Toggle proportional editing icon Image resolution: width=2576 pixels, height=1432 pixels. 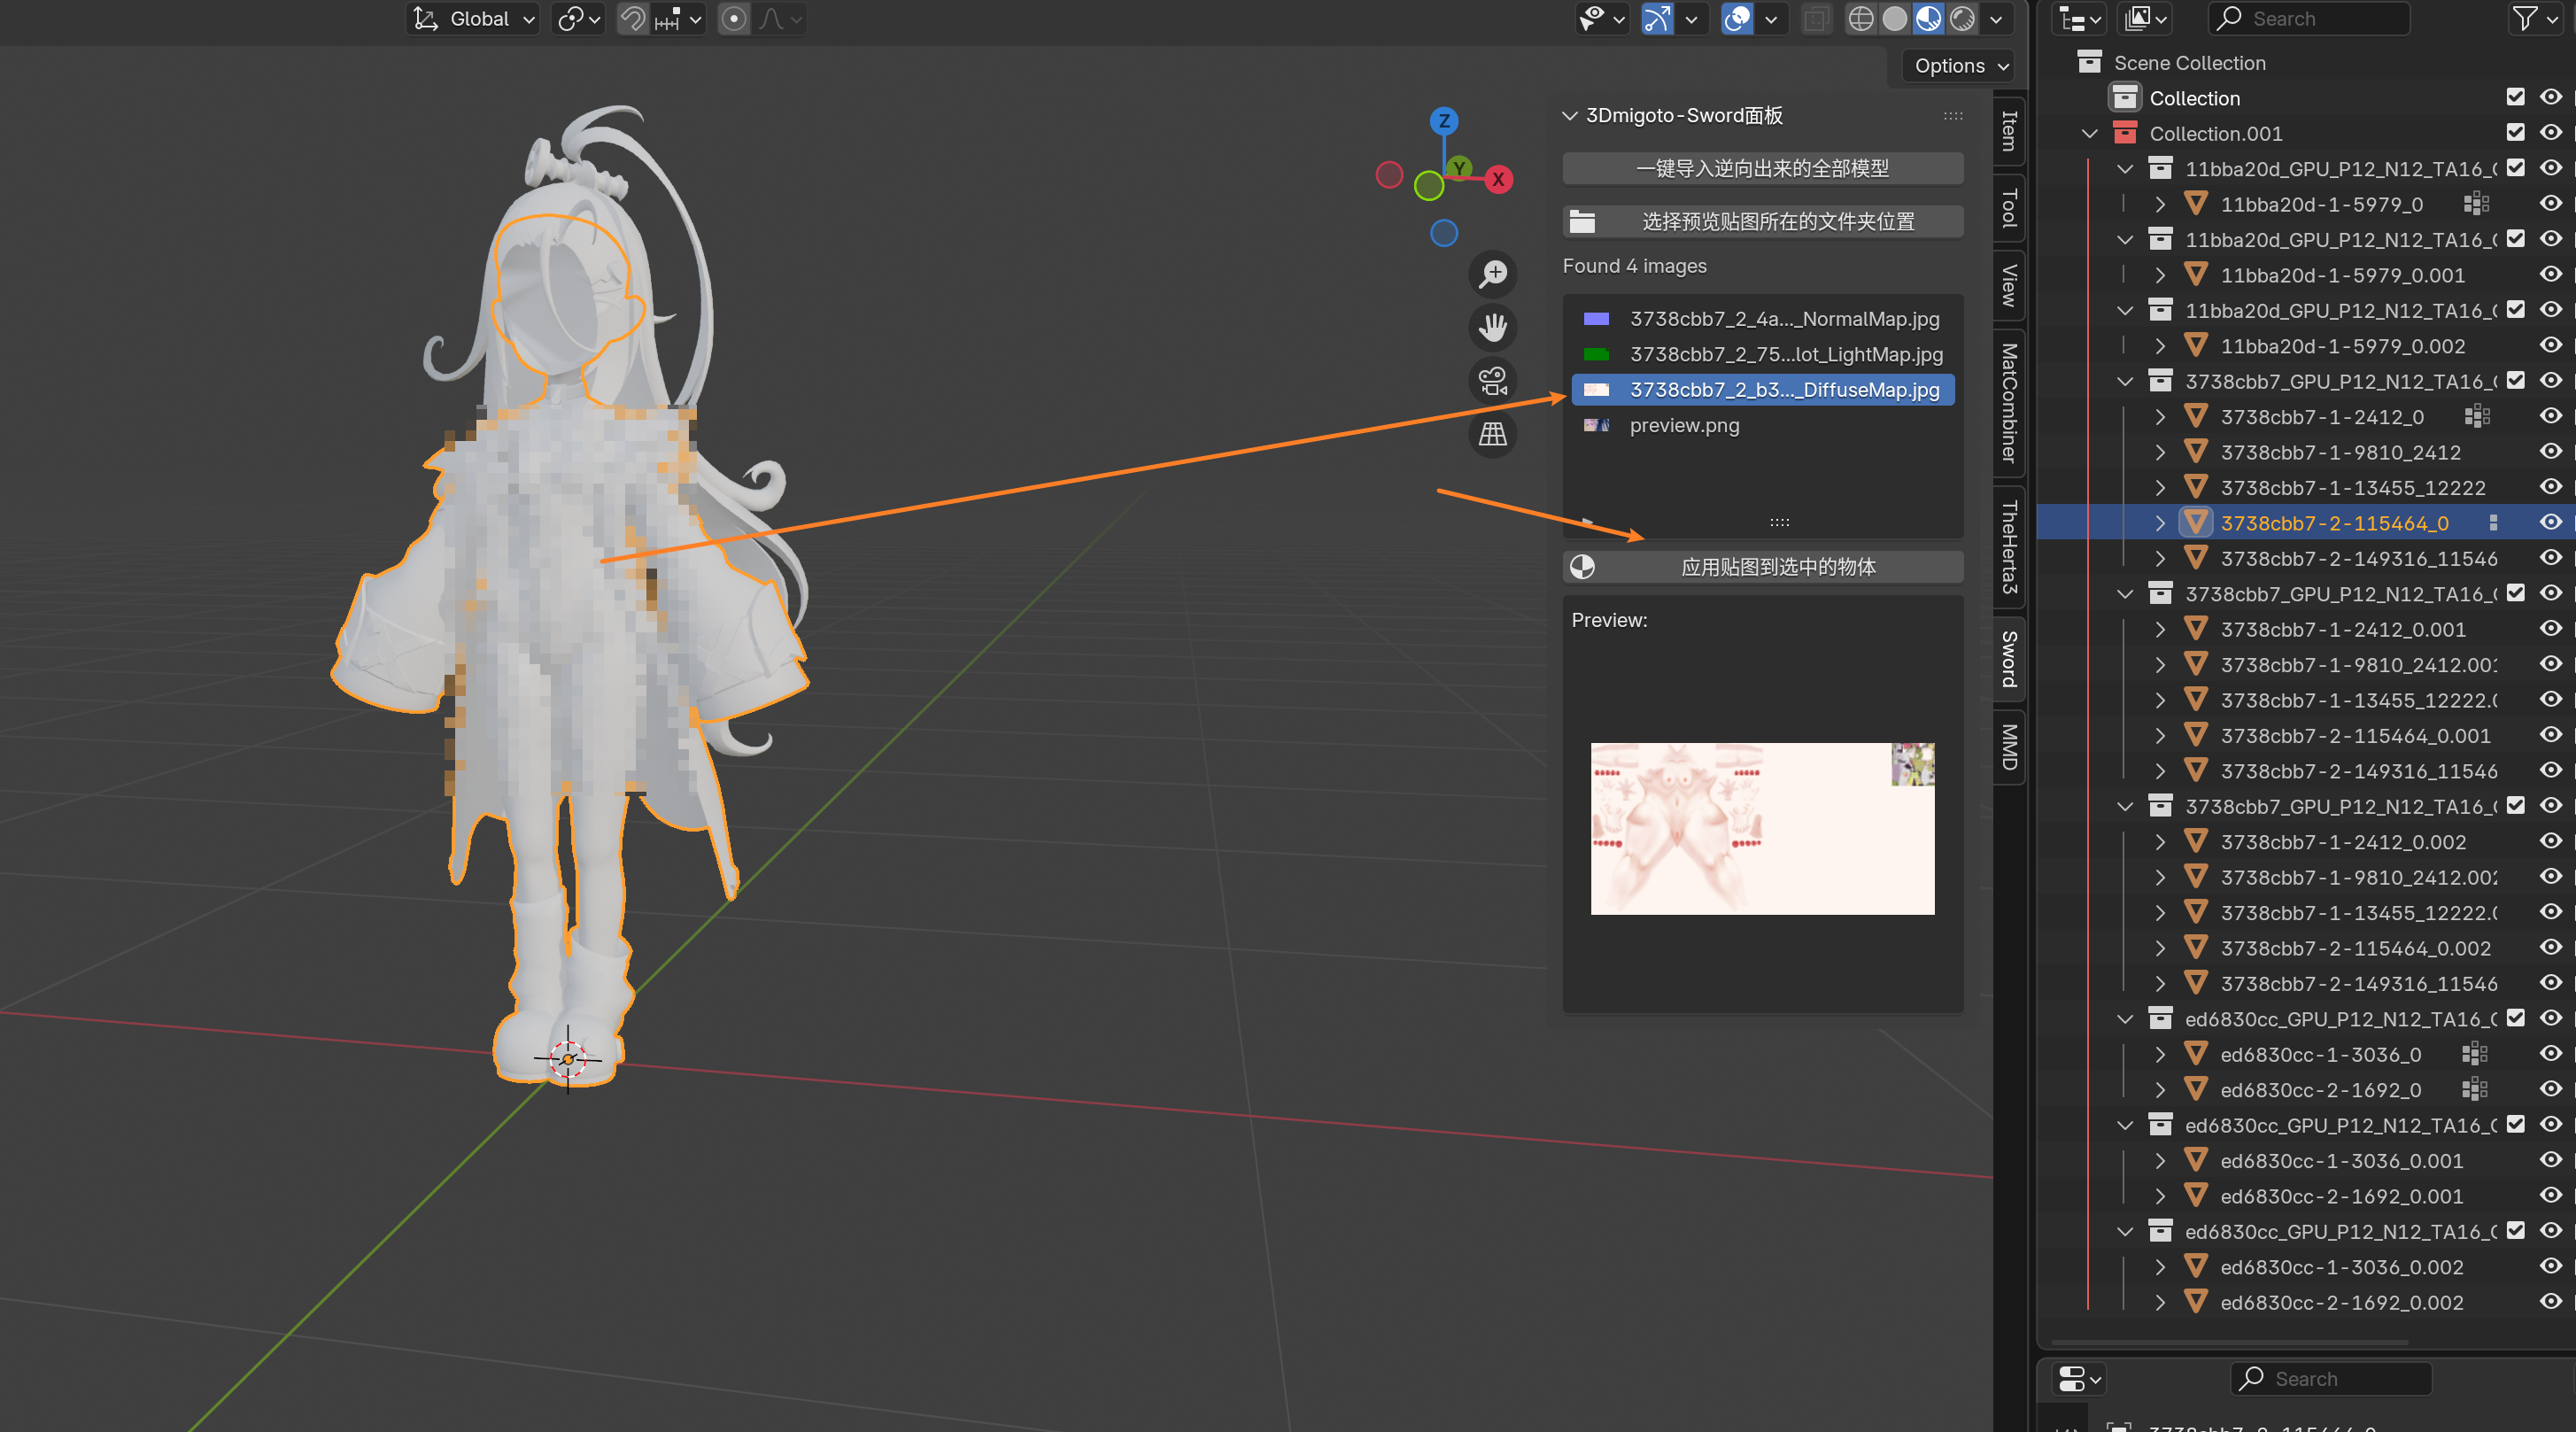734,19
